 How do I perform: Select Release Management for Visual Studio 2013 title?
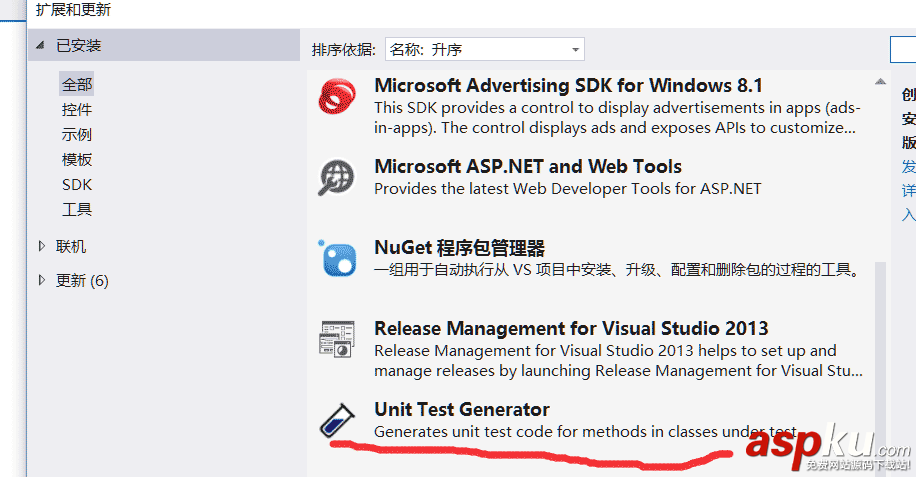click(x=571, y=328)
